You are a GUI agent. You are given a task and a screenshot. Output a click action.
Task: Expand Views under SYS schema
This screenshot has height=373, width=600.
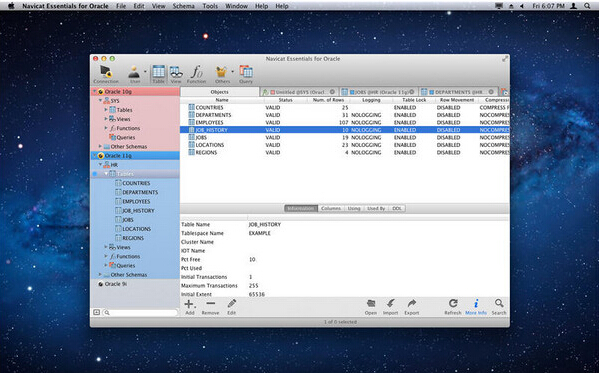[x=106, y=119]
